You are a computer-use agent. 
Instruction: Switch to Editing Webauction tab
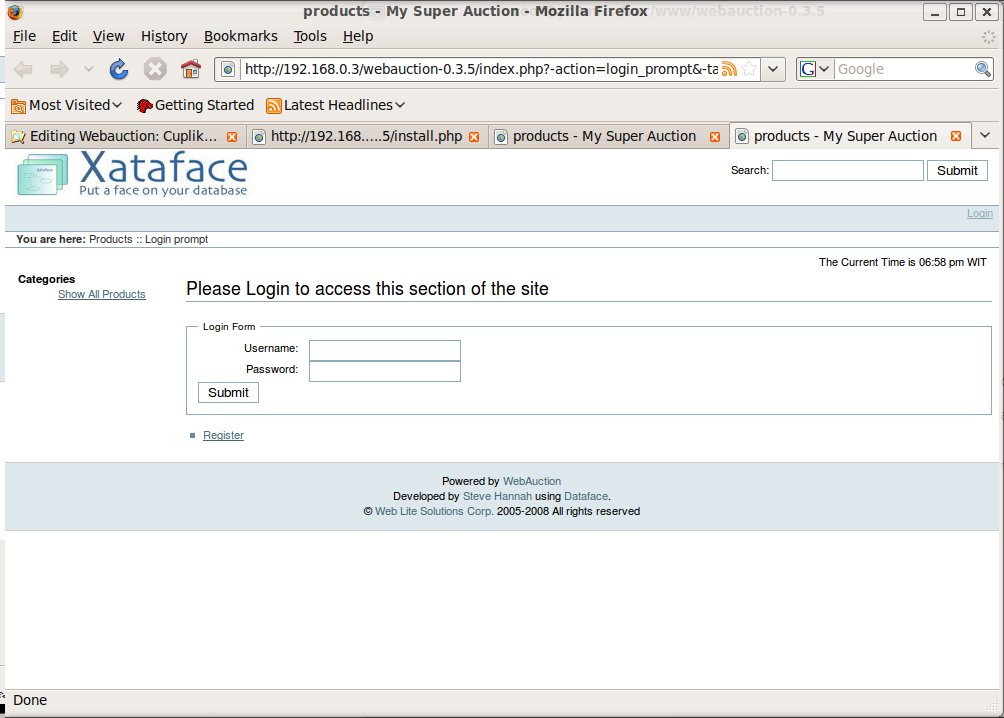click(120, 136)
